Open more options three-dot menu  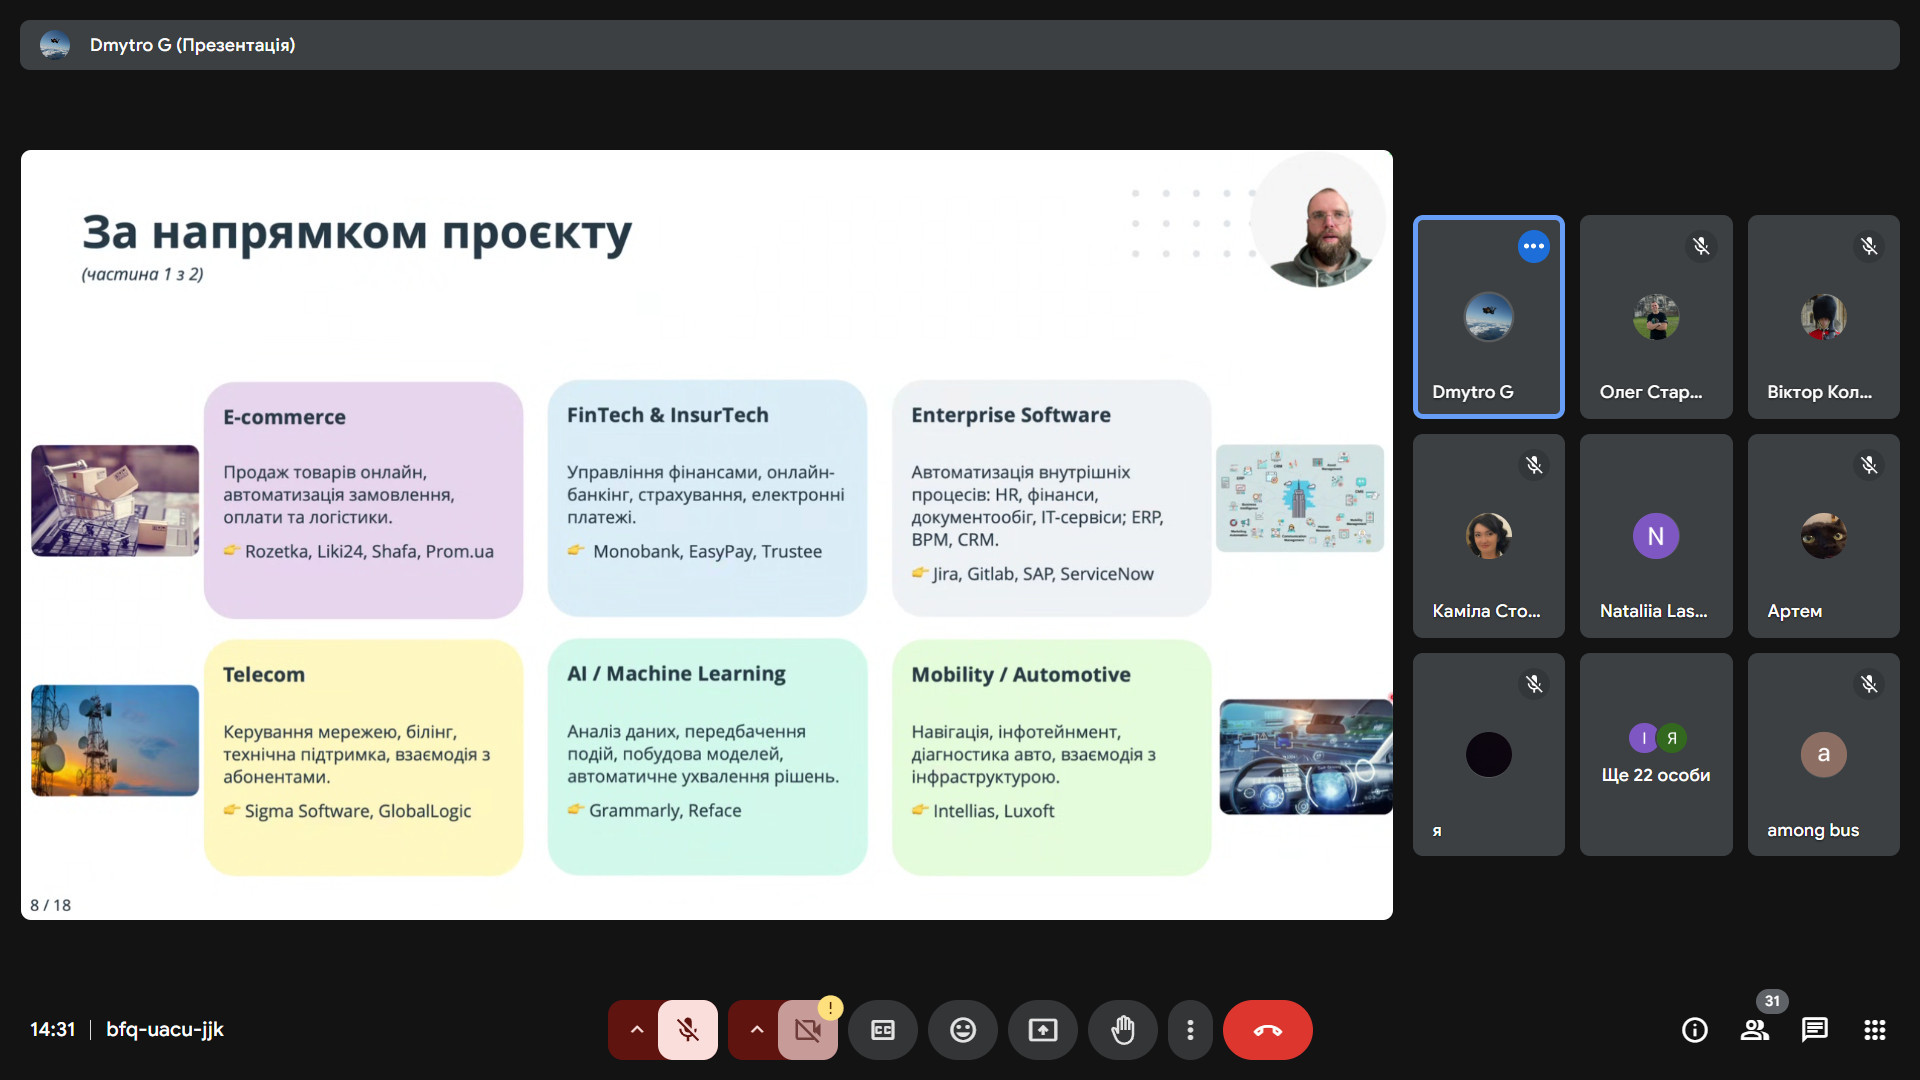click(1190, 1030)
